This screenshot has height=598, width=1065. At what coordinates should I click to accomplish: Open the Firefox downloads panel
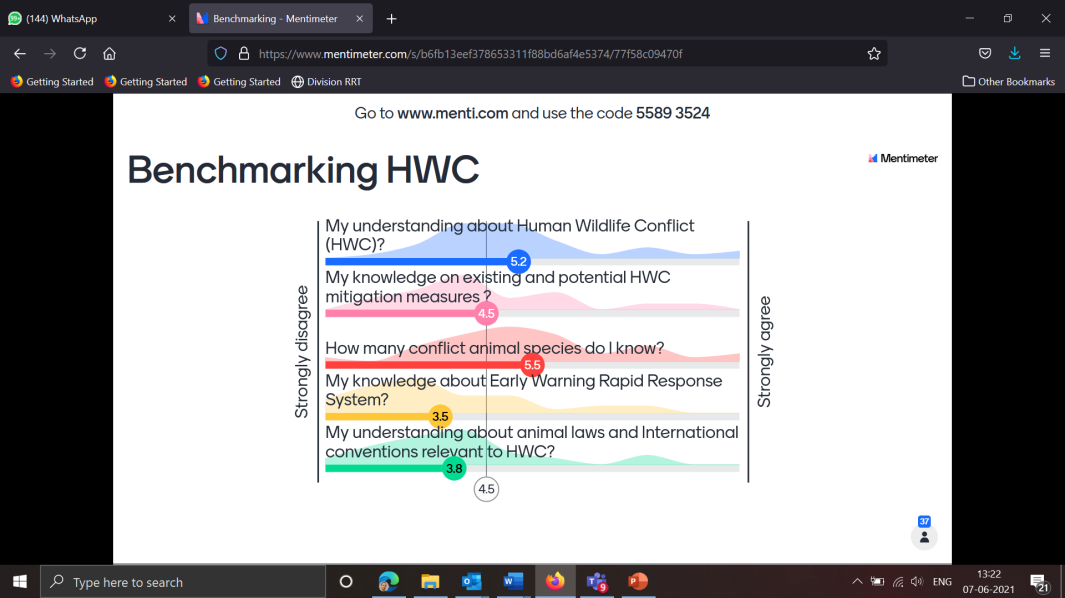[x=1015, y=54]
